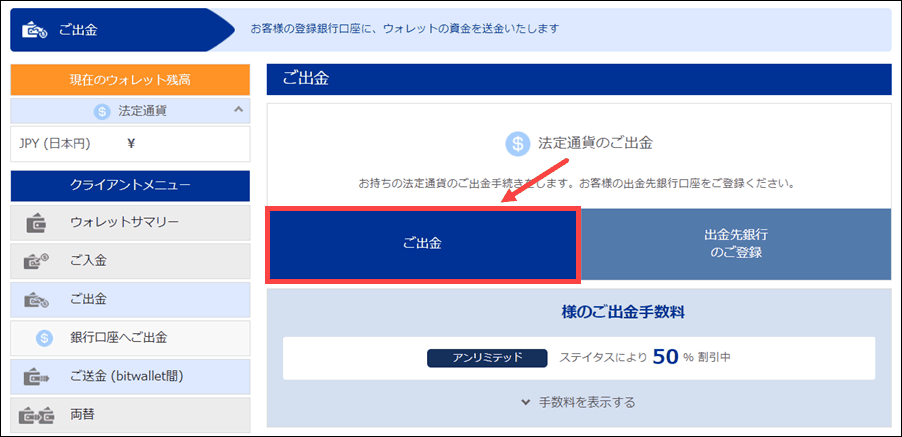Click the ご出金 title bar of the main panel

coord(578,78)
